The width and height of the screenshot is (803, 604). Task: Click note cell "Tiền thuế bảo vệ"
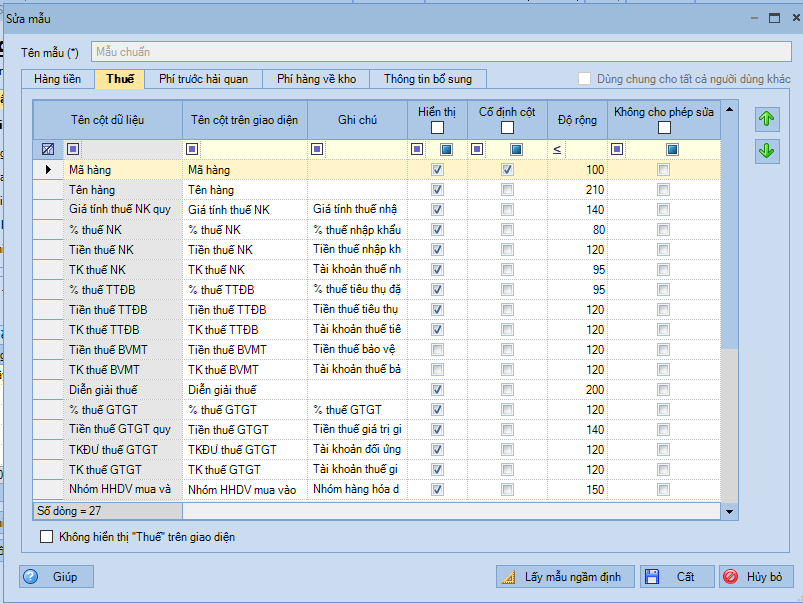(x=357, y=350)
